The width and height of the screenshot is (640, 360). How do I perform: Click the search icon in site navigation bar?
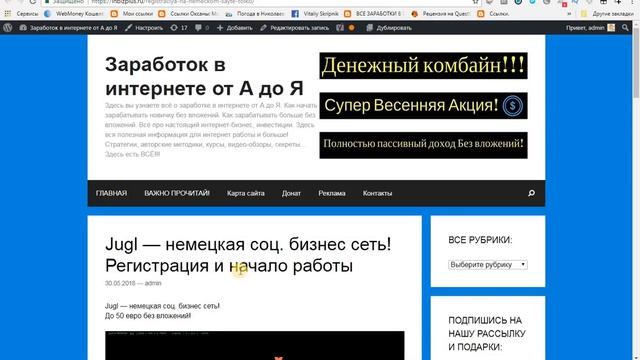coord(531,193)
